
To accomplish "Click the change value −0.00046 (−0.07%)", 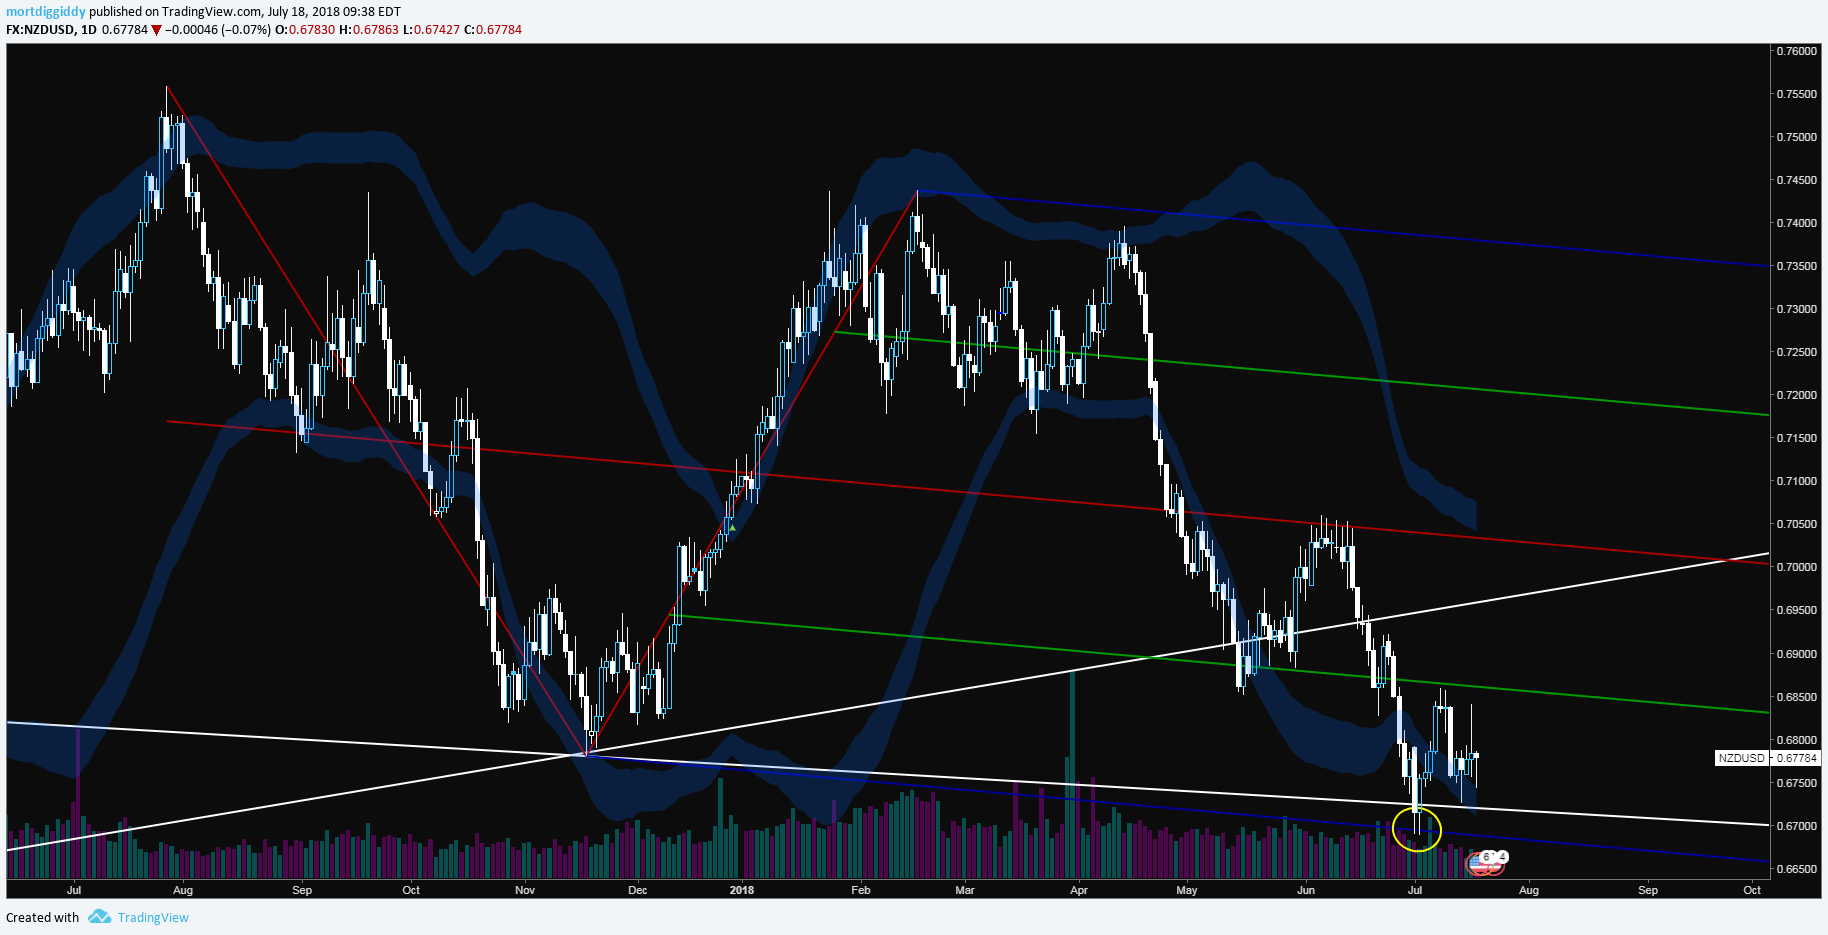I will [217, 30].
